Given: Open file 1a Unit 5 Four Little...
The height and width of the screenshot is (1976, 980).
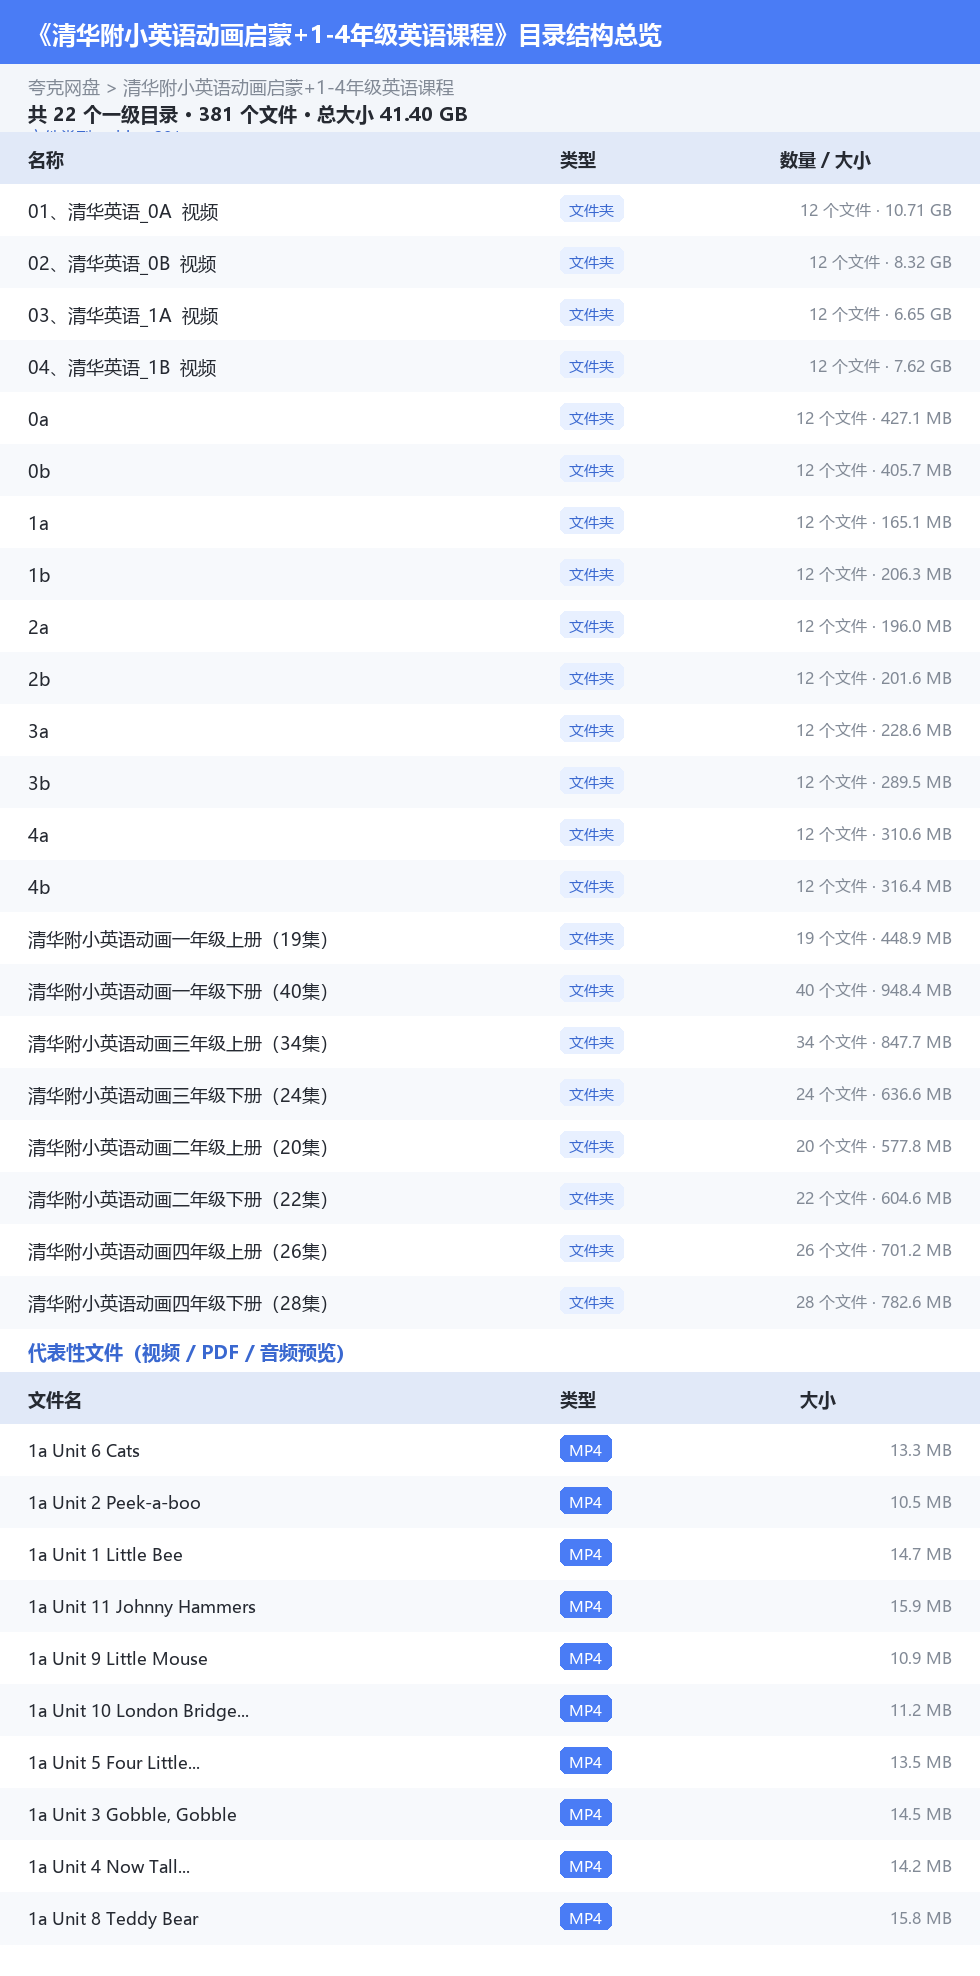Looking at the screenshot, I should [114, 1762].
